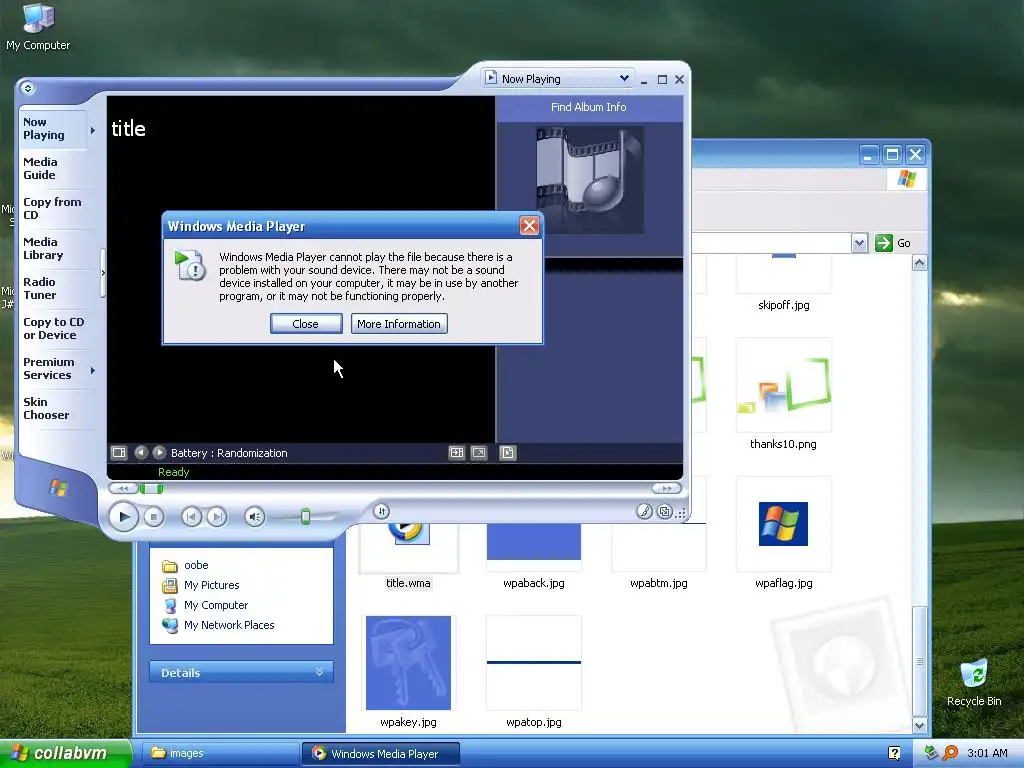Open the Media Guide tab

[40, 168]
